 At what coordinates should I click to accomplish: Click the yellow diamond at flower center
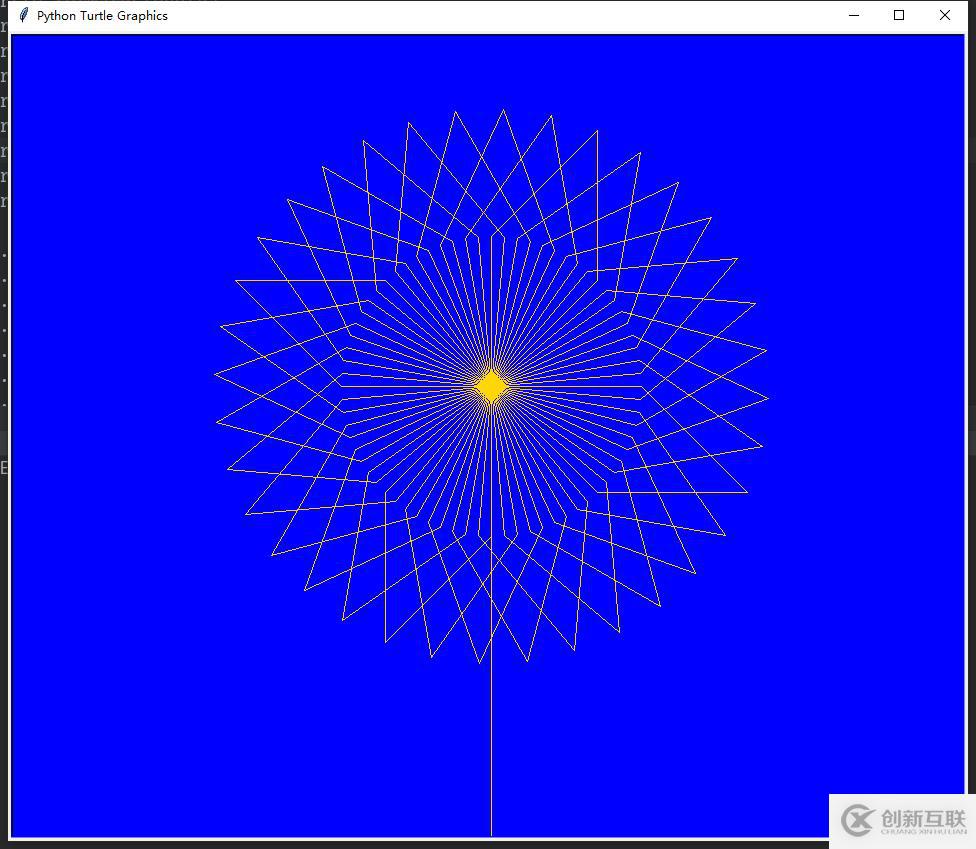491,386
